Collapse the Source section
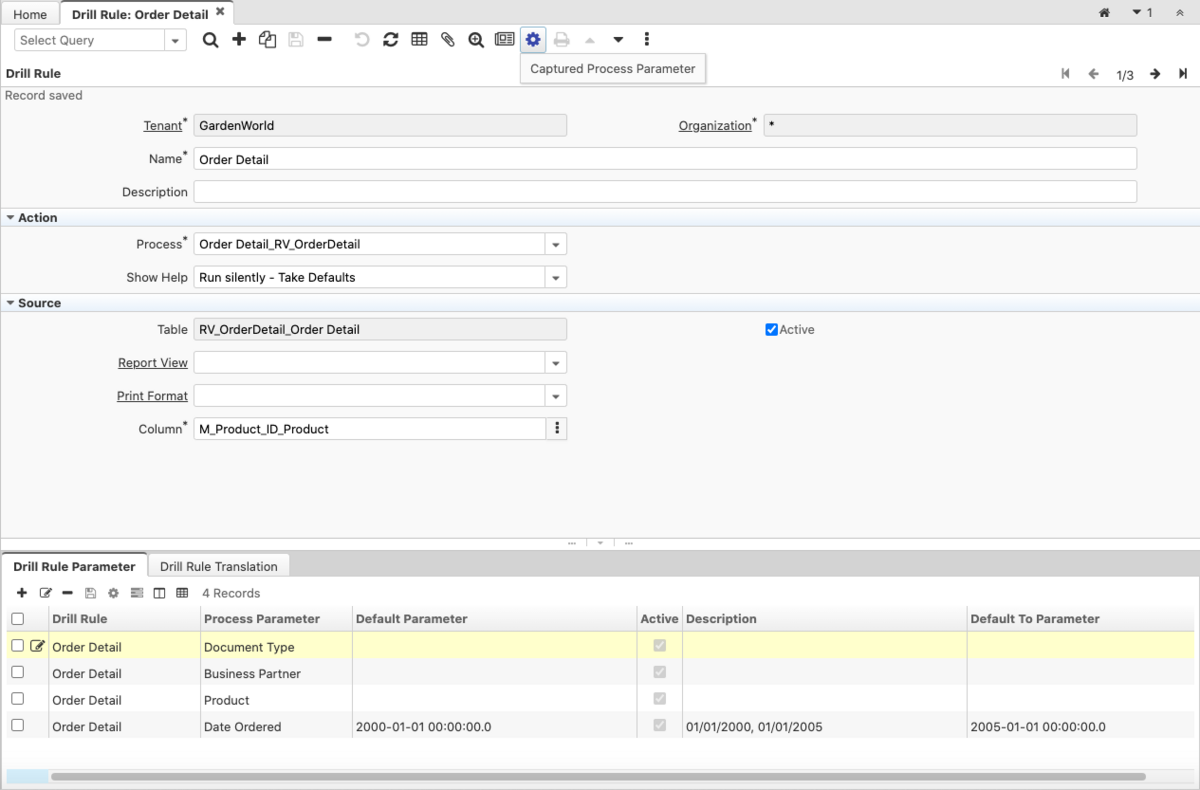 [x=11, y=303]
